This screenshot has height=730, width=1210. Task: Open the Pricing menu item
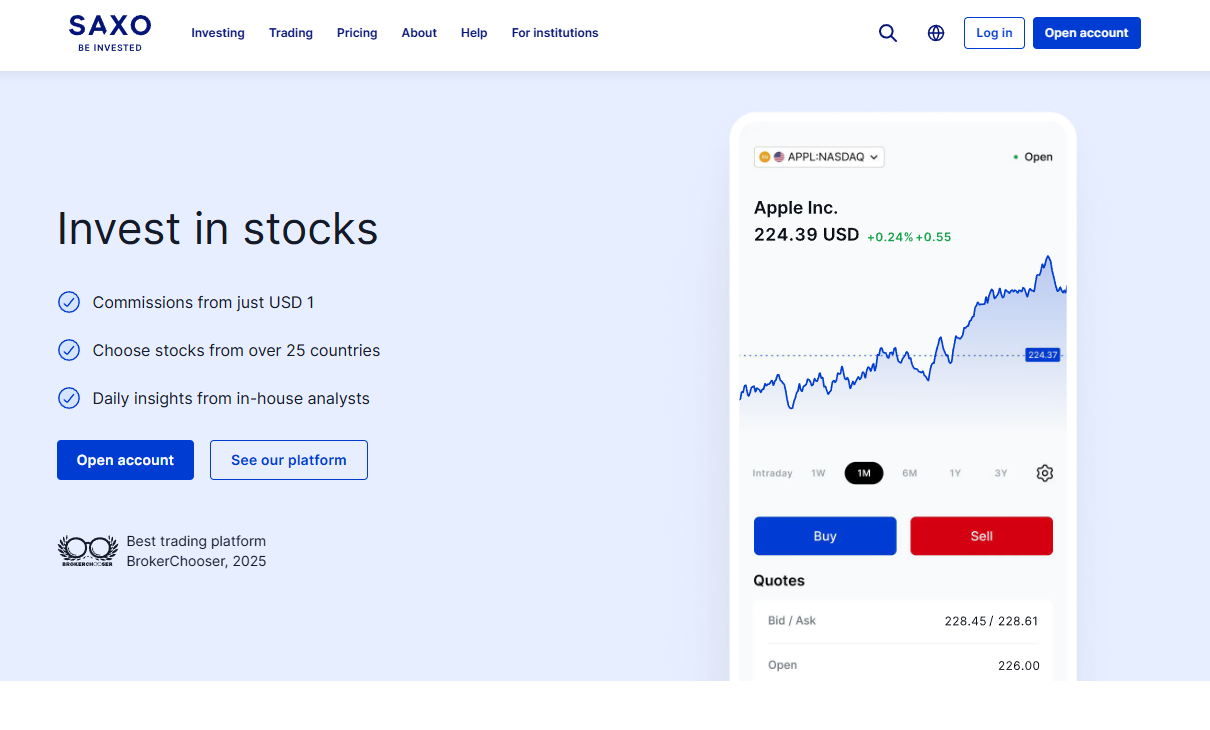click(x=357, y=33)
